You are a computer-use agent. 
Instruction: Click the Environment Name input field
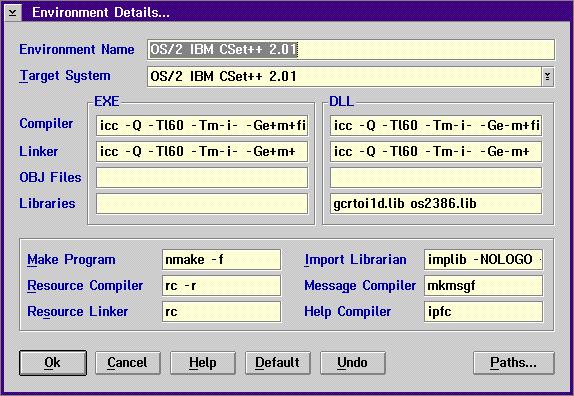click(x=351, y=49)
